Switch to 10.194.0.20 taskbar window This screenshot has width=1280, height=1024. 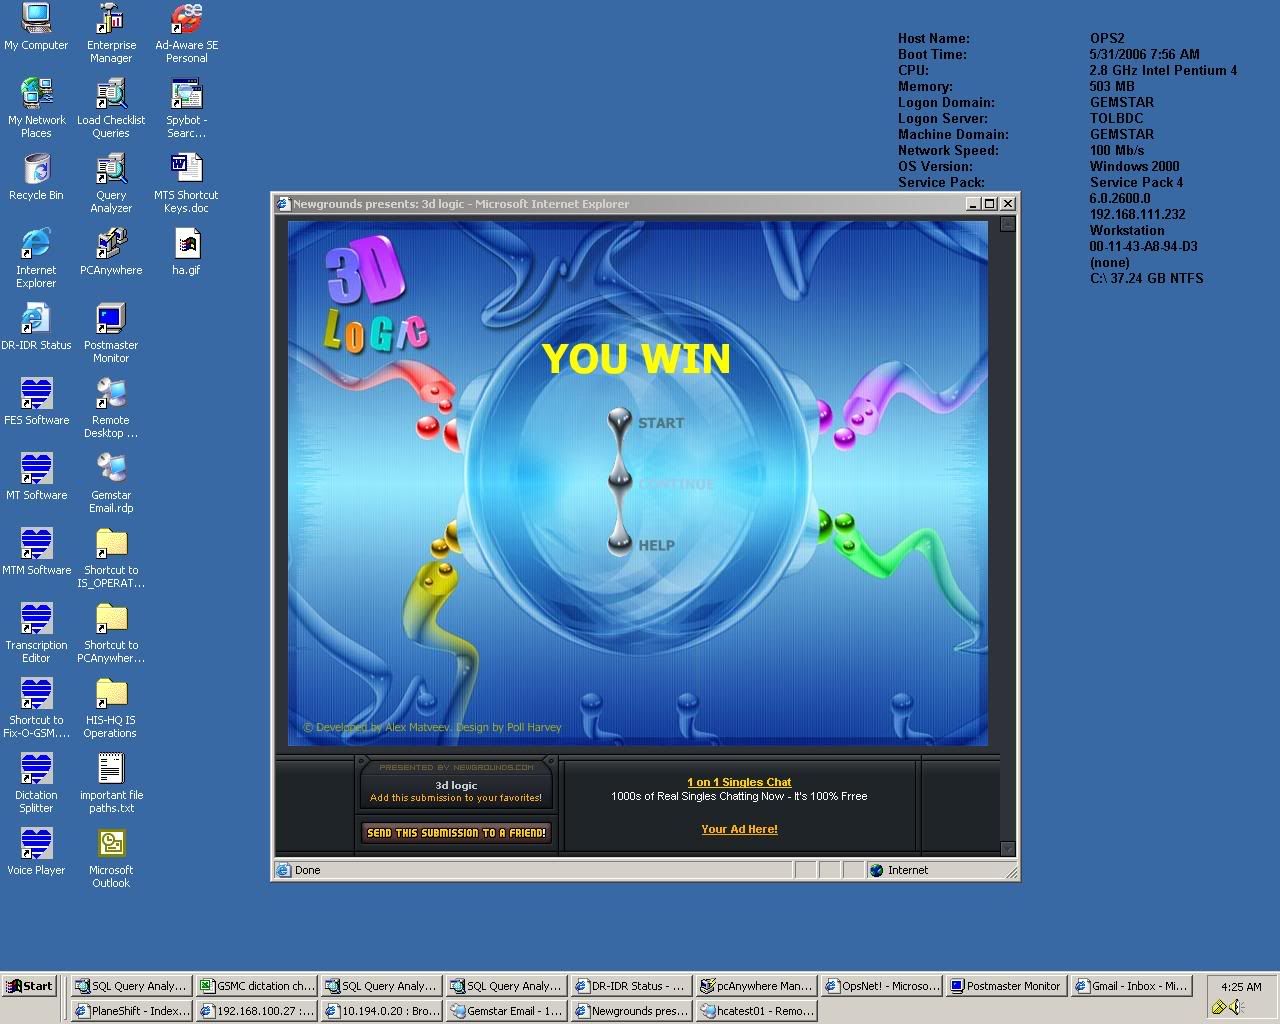tap(382, 1011)
